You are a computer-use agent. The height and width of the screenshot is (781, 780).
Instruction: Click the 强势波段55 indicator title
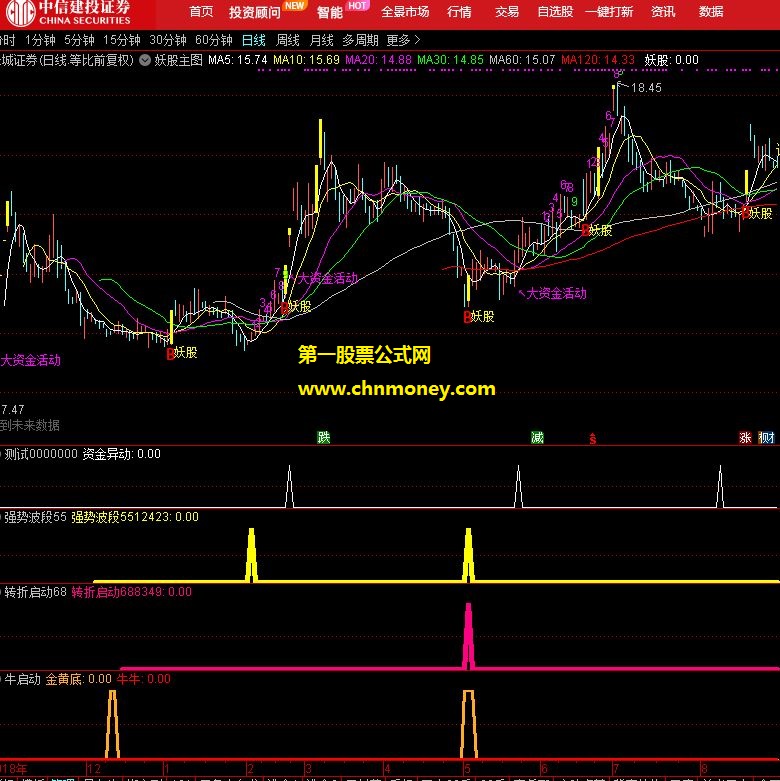click(35, 517)
